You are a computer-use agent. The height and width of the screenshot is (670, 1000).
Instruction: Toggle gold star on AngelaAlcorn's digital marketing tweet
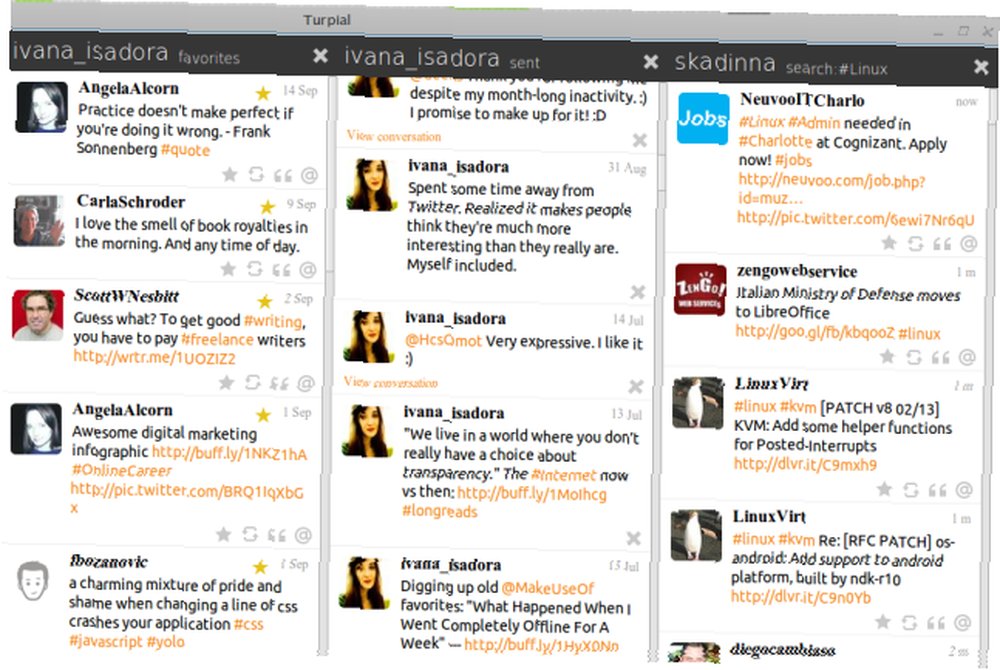click(x=263, y=415)
